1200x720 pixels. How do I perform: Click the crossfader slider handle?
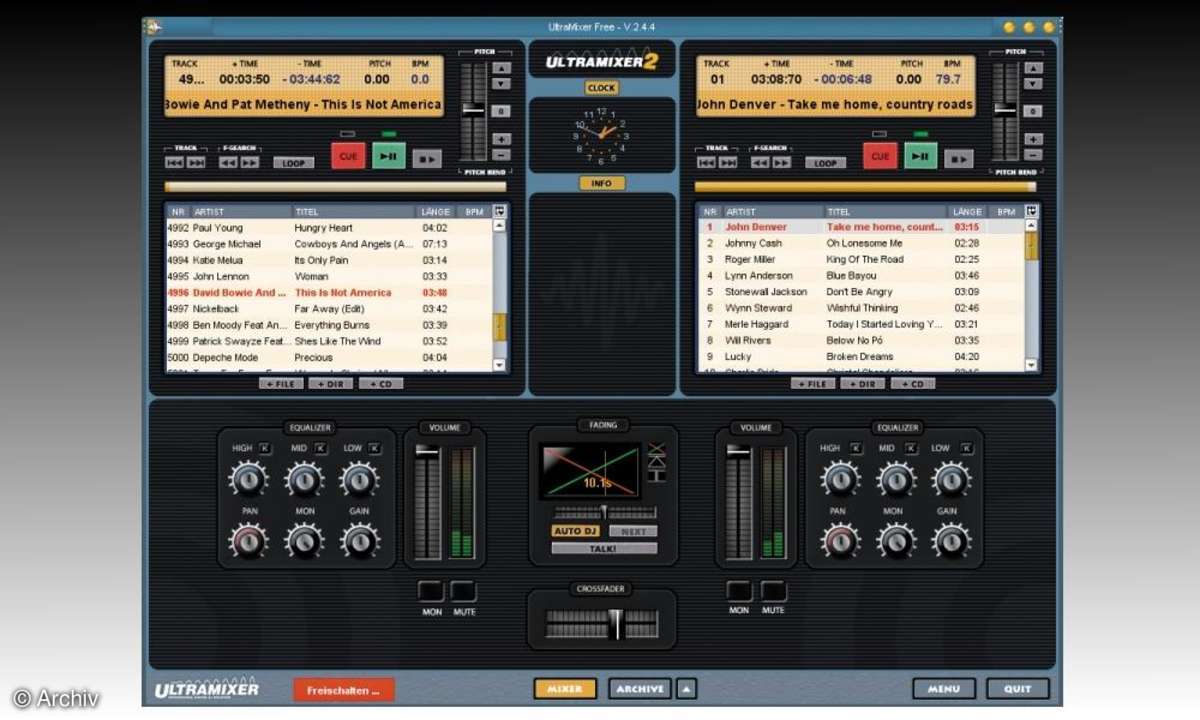(x=617, y=623)
